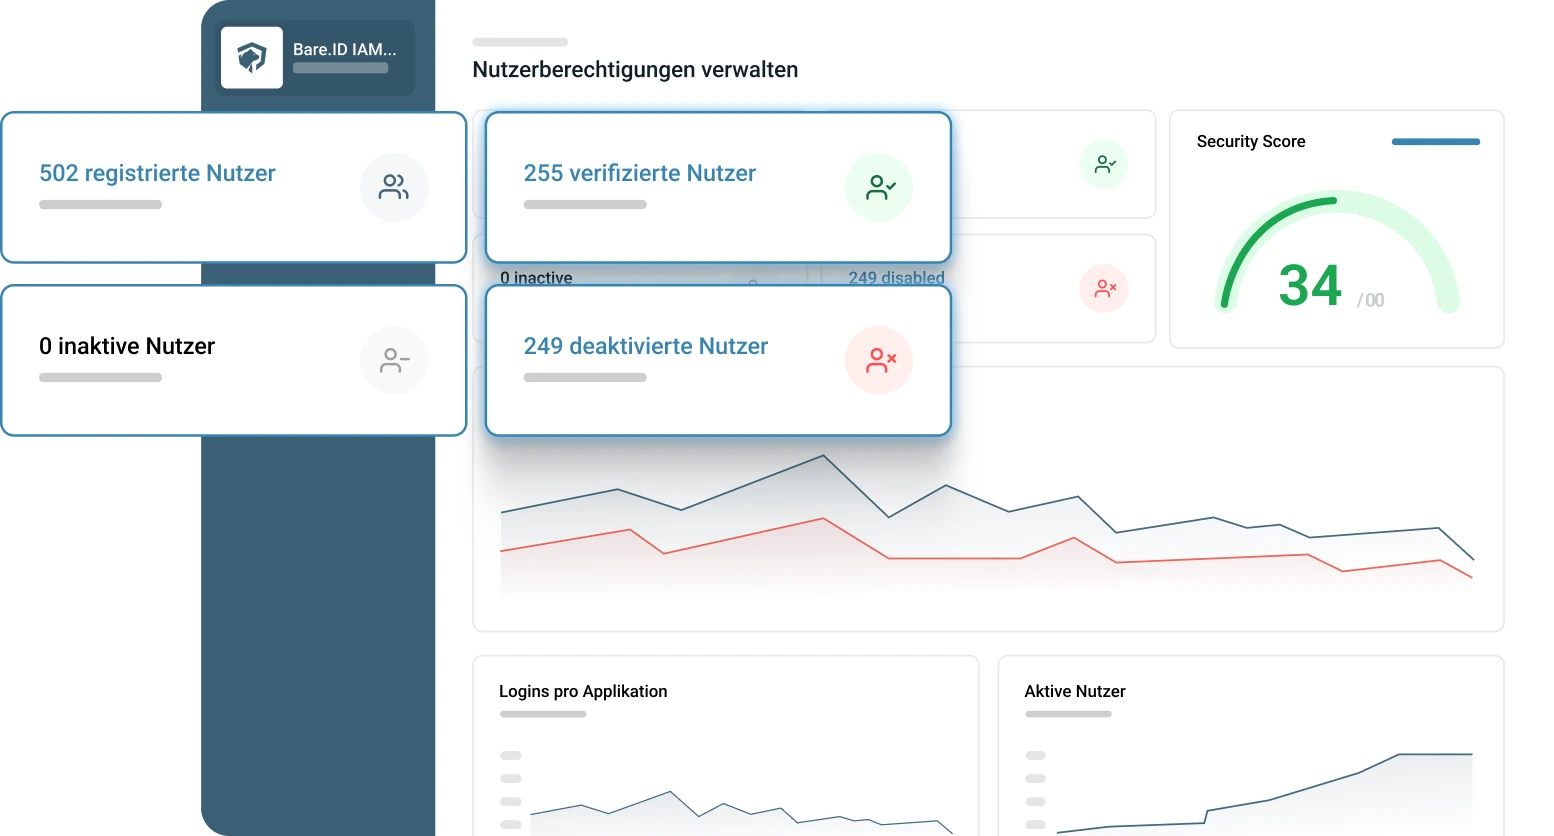
Task: Open the 255 verifizierte Nutzer card
Action: [718, 187]
